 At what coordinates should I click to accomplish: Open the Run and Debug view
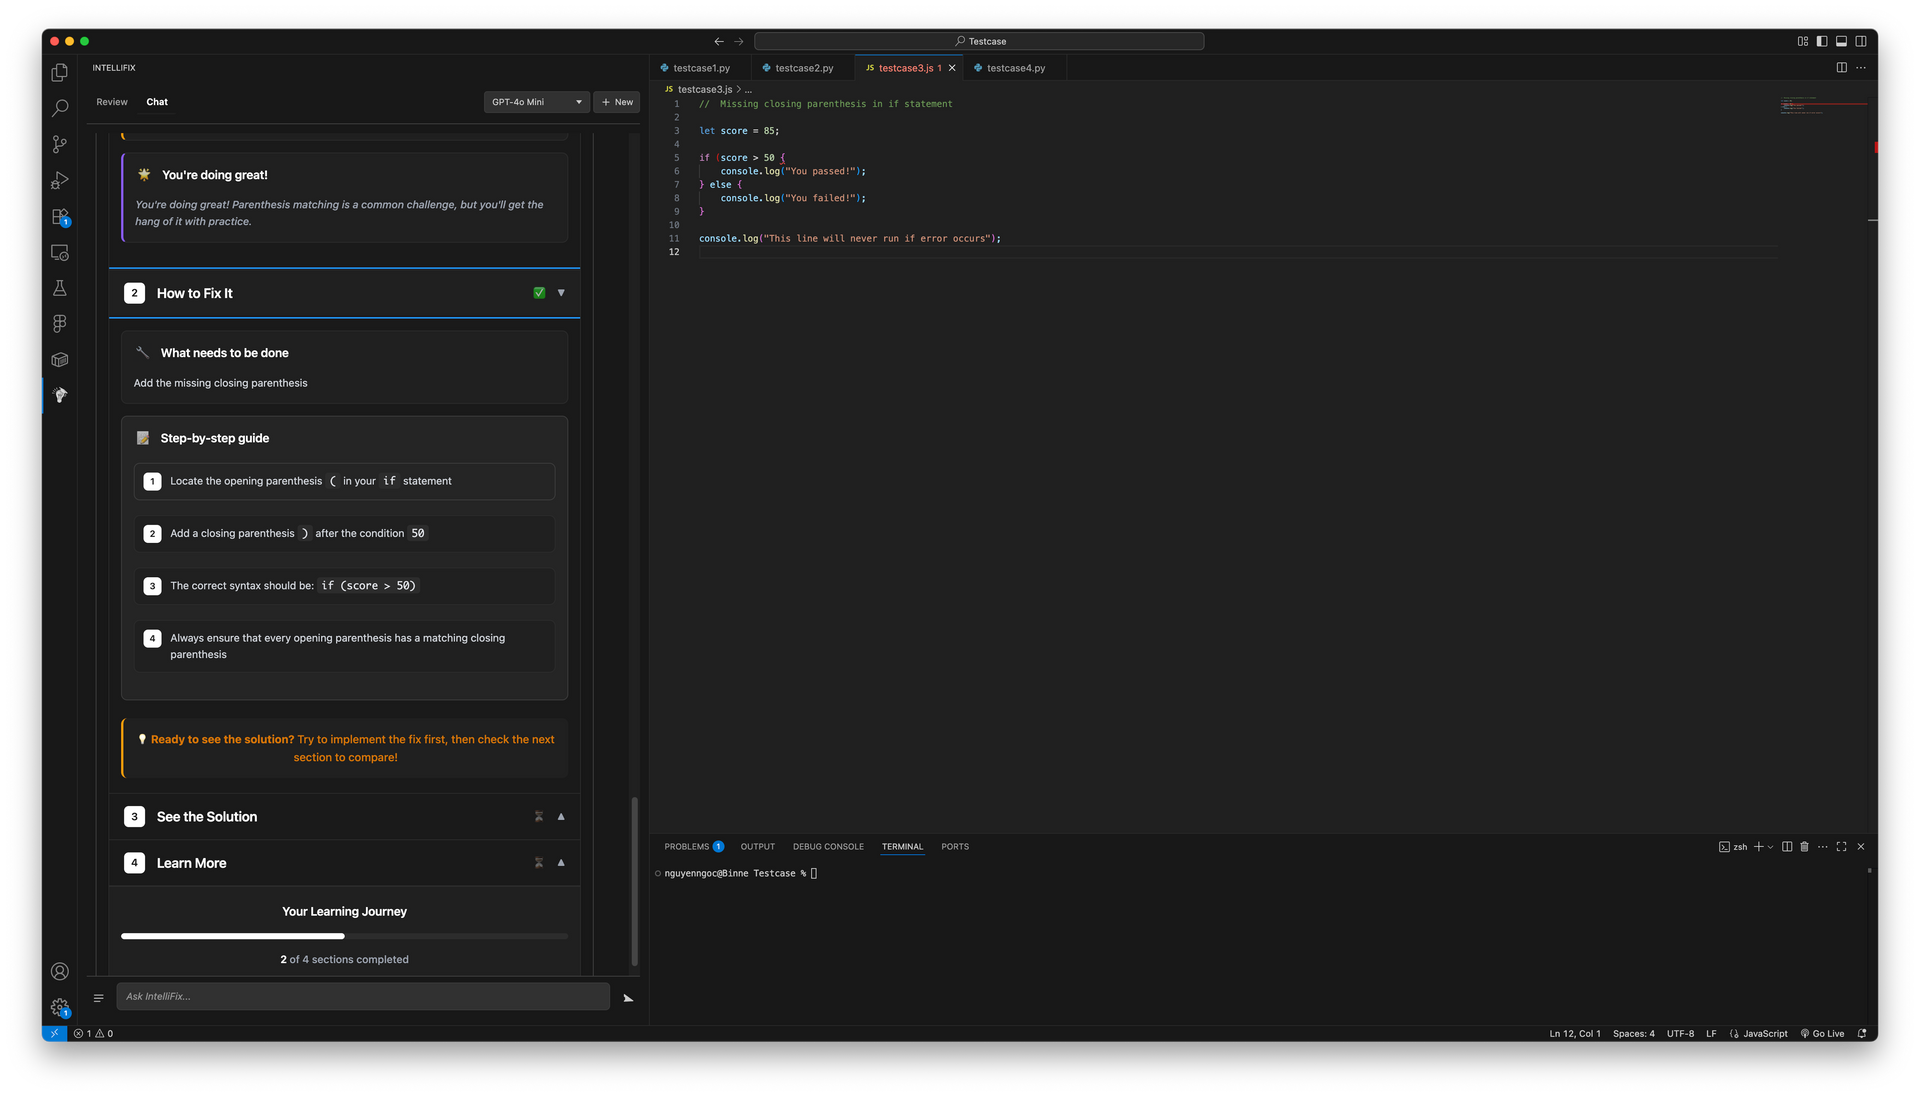[60, 180]
